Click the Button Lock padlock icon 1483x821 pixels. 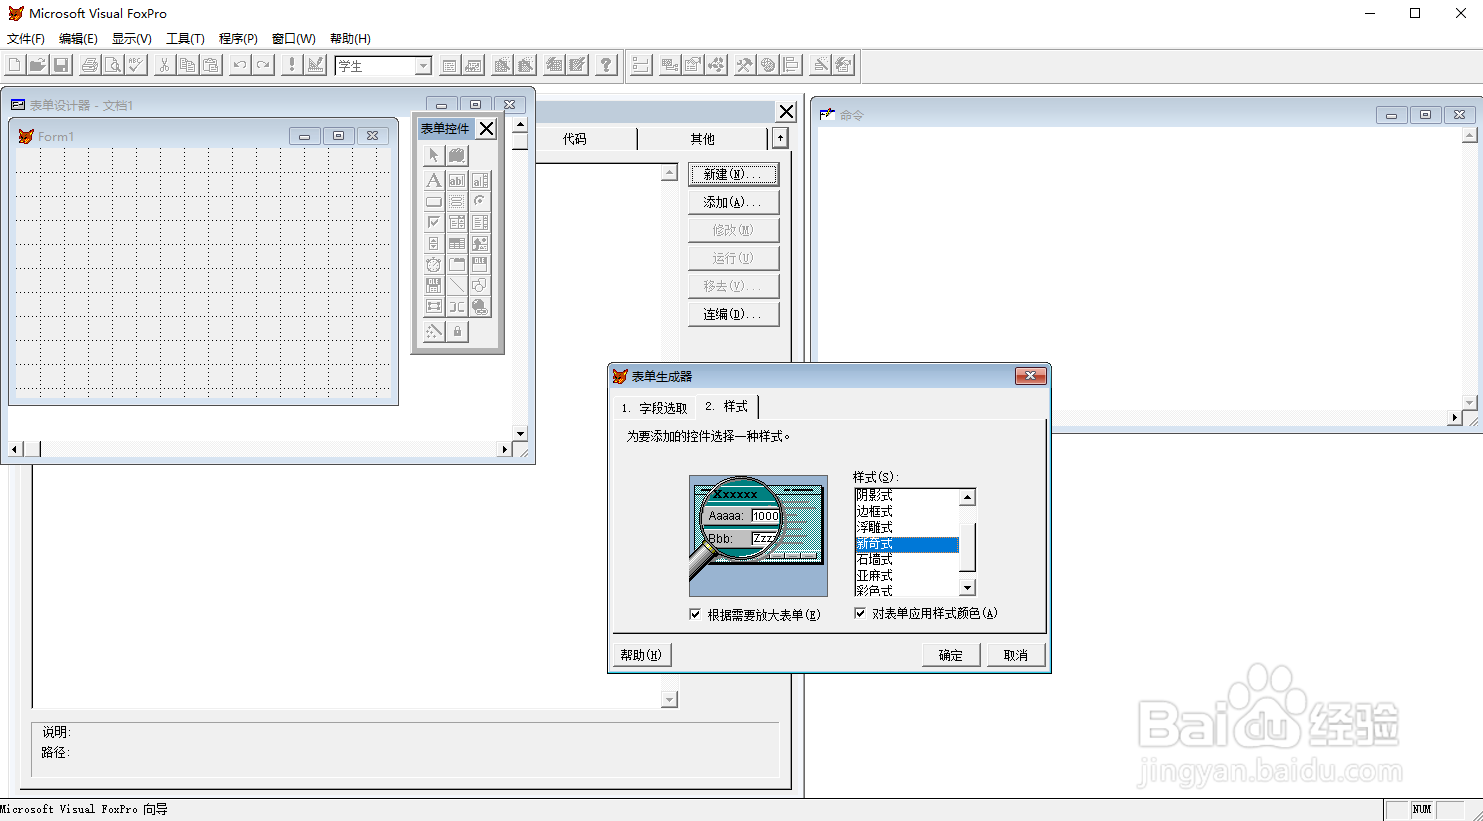click(x=457, y=331)
